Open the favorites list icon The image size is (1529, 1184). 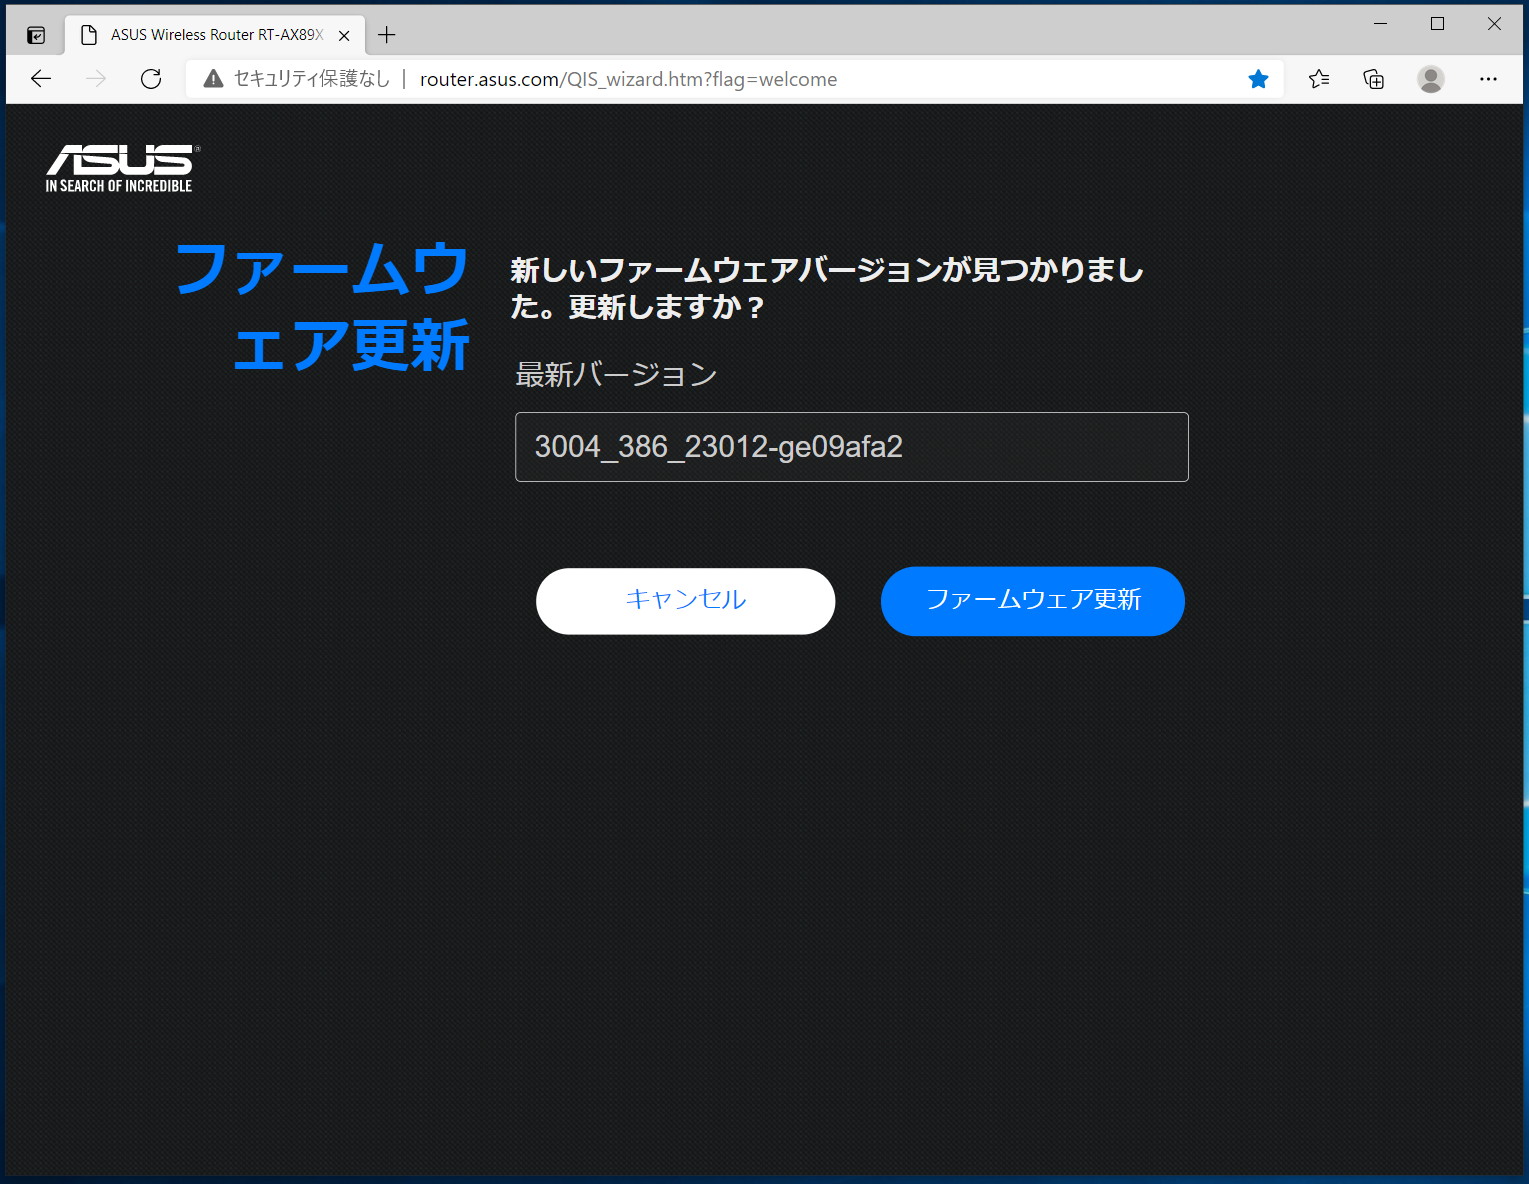(x=1319, y=79)
